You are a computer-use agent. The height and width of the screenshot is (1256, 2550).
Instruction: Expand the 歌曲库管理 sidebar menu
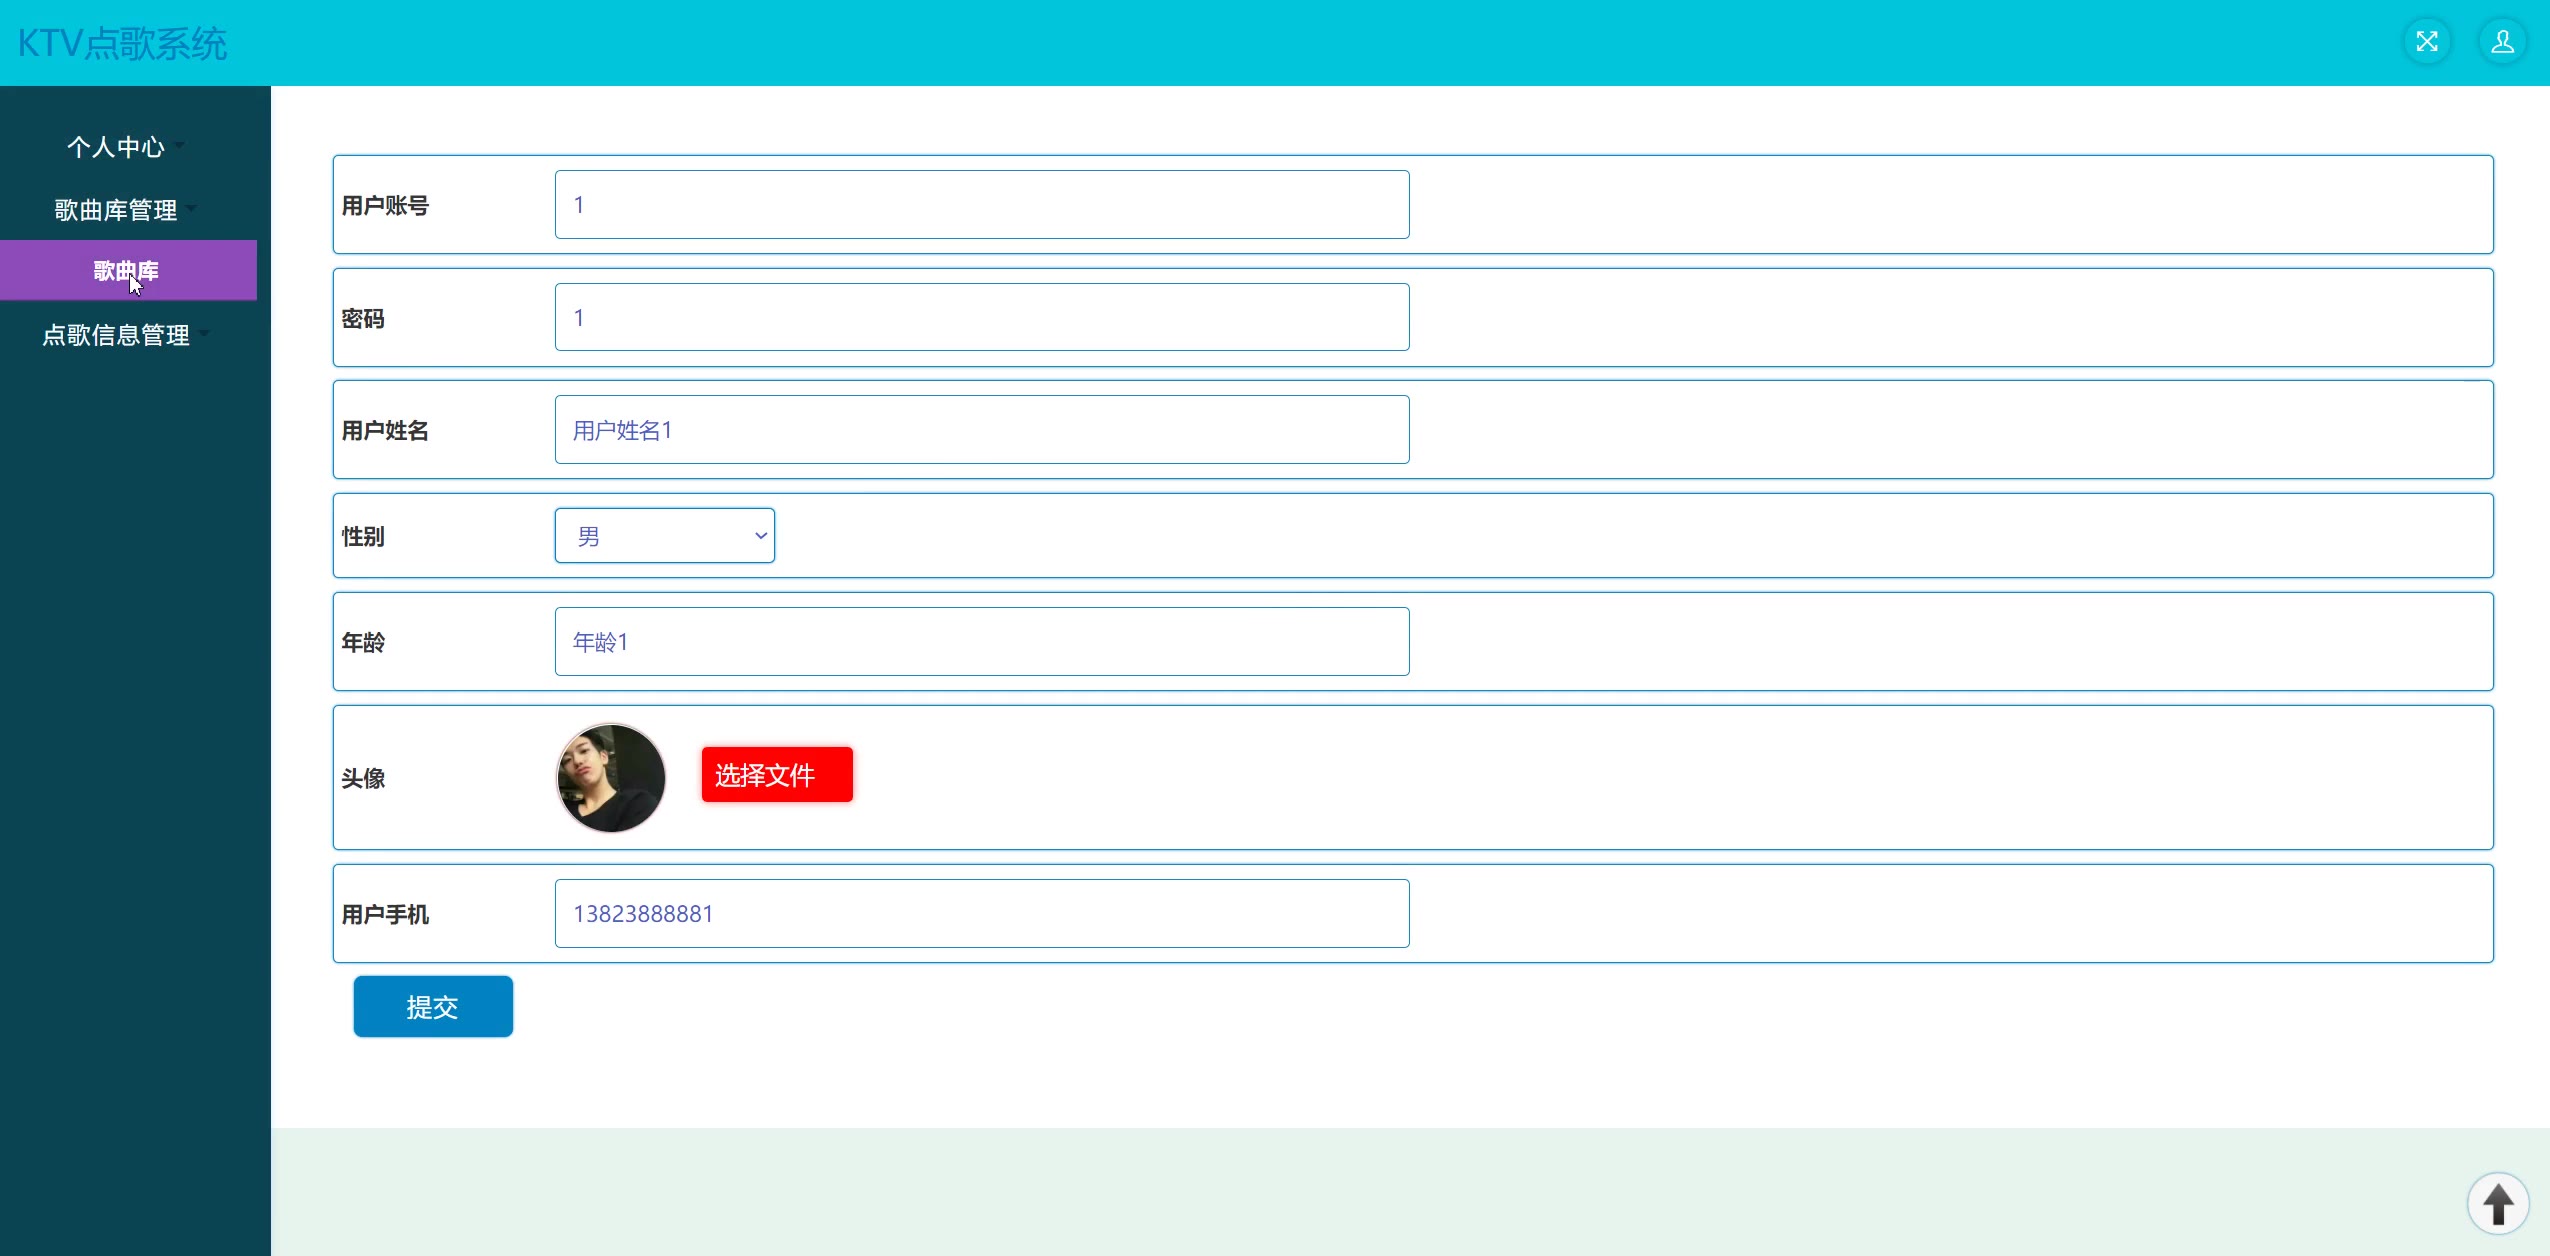click(x=115, y=210)
